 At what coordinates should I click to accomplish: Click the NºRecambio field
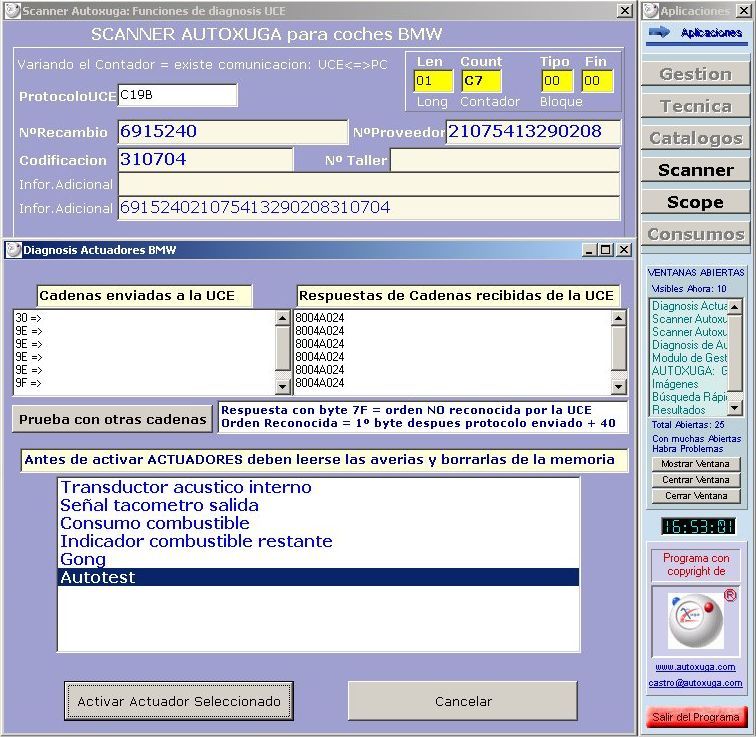[x=232, y=132]
